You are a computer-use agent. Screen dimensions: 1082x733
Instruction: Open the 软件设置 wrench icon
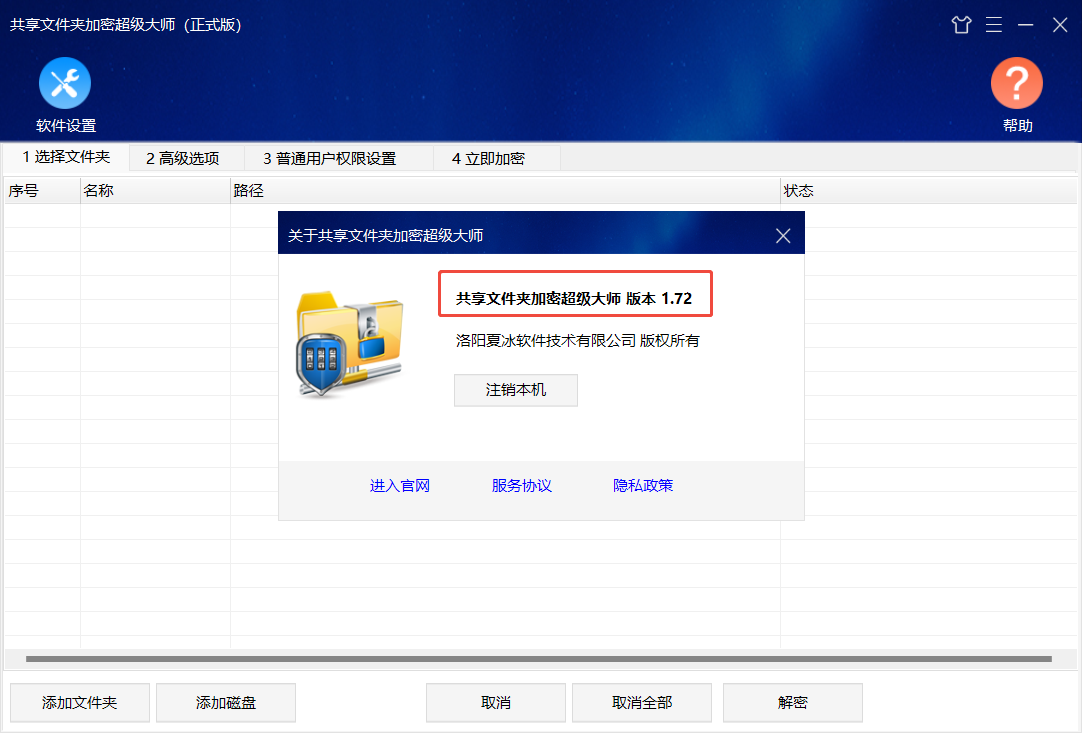pyautogui.click(x=65, y=83)
